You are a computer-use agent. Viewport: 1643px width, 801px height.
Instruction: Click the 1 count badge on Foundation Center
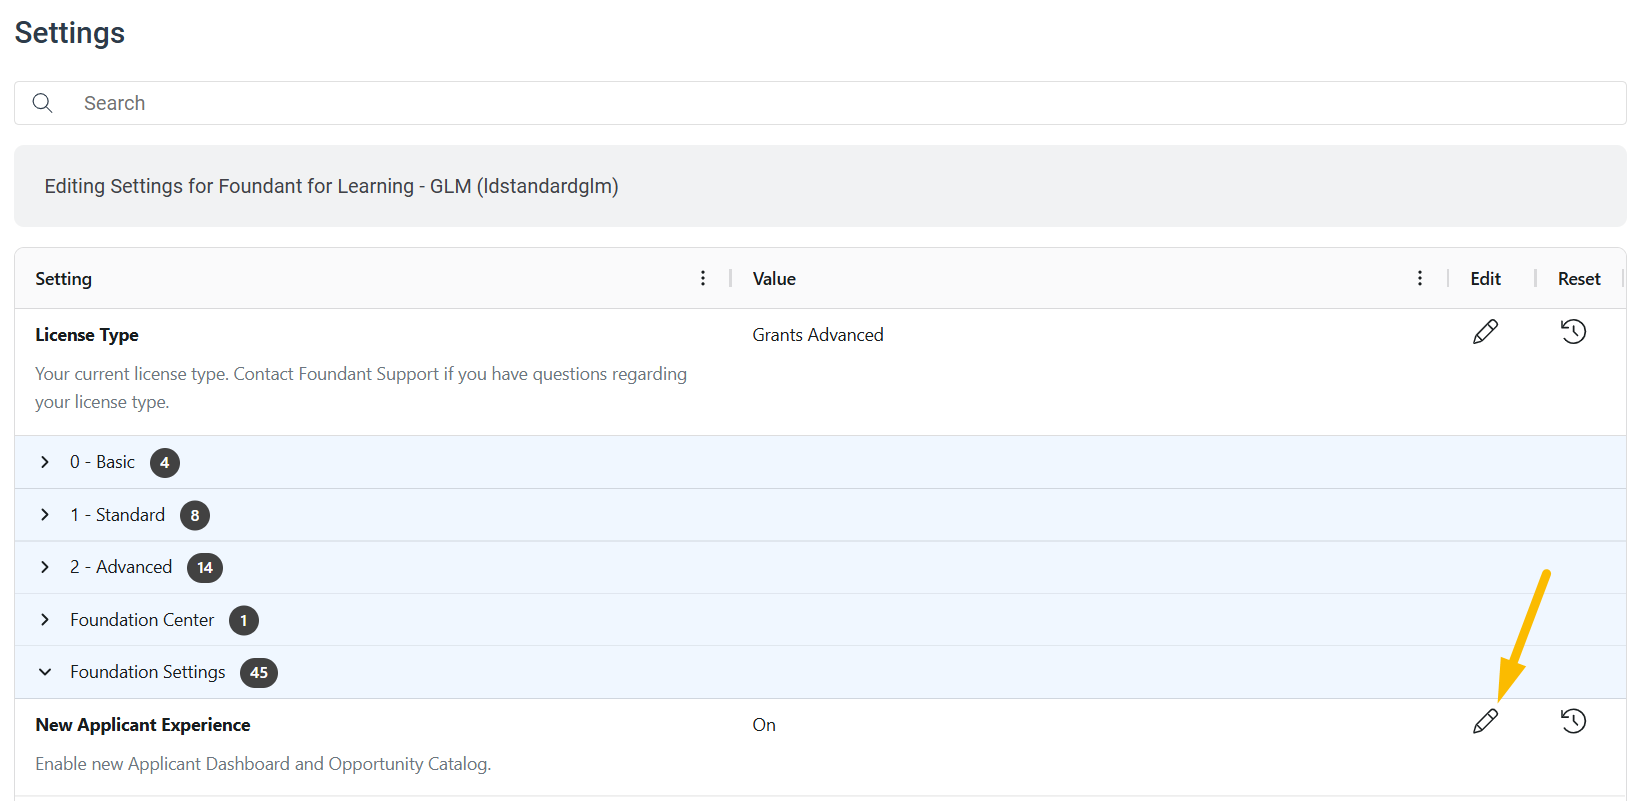(x=244, y=621)
